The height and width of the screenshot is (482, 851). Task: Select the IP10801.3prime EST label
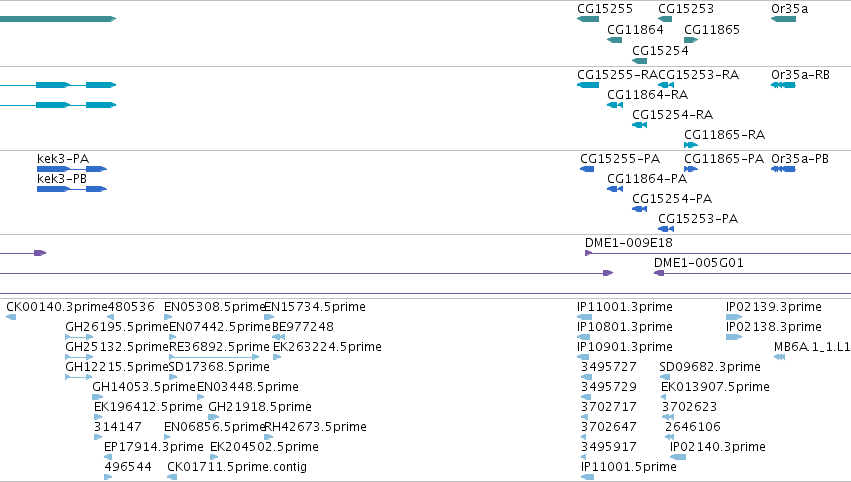[625, 327]
